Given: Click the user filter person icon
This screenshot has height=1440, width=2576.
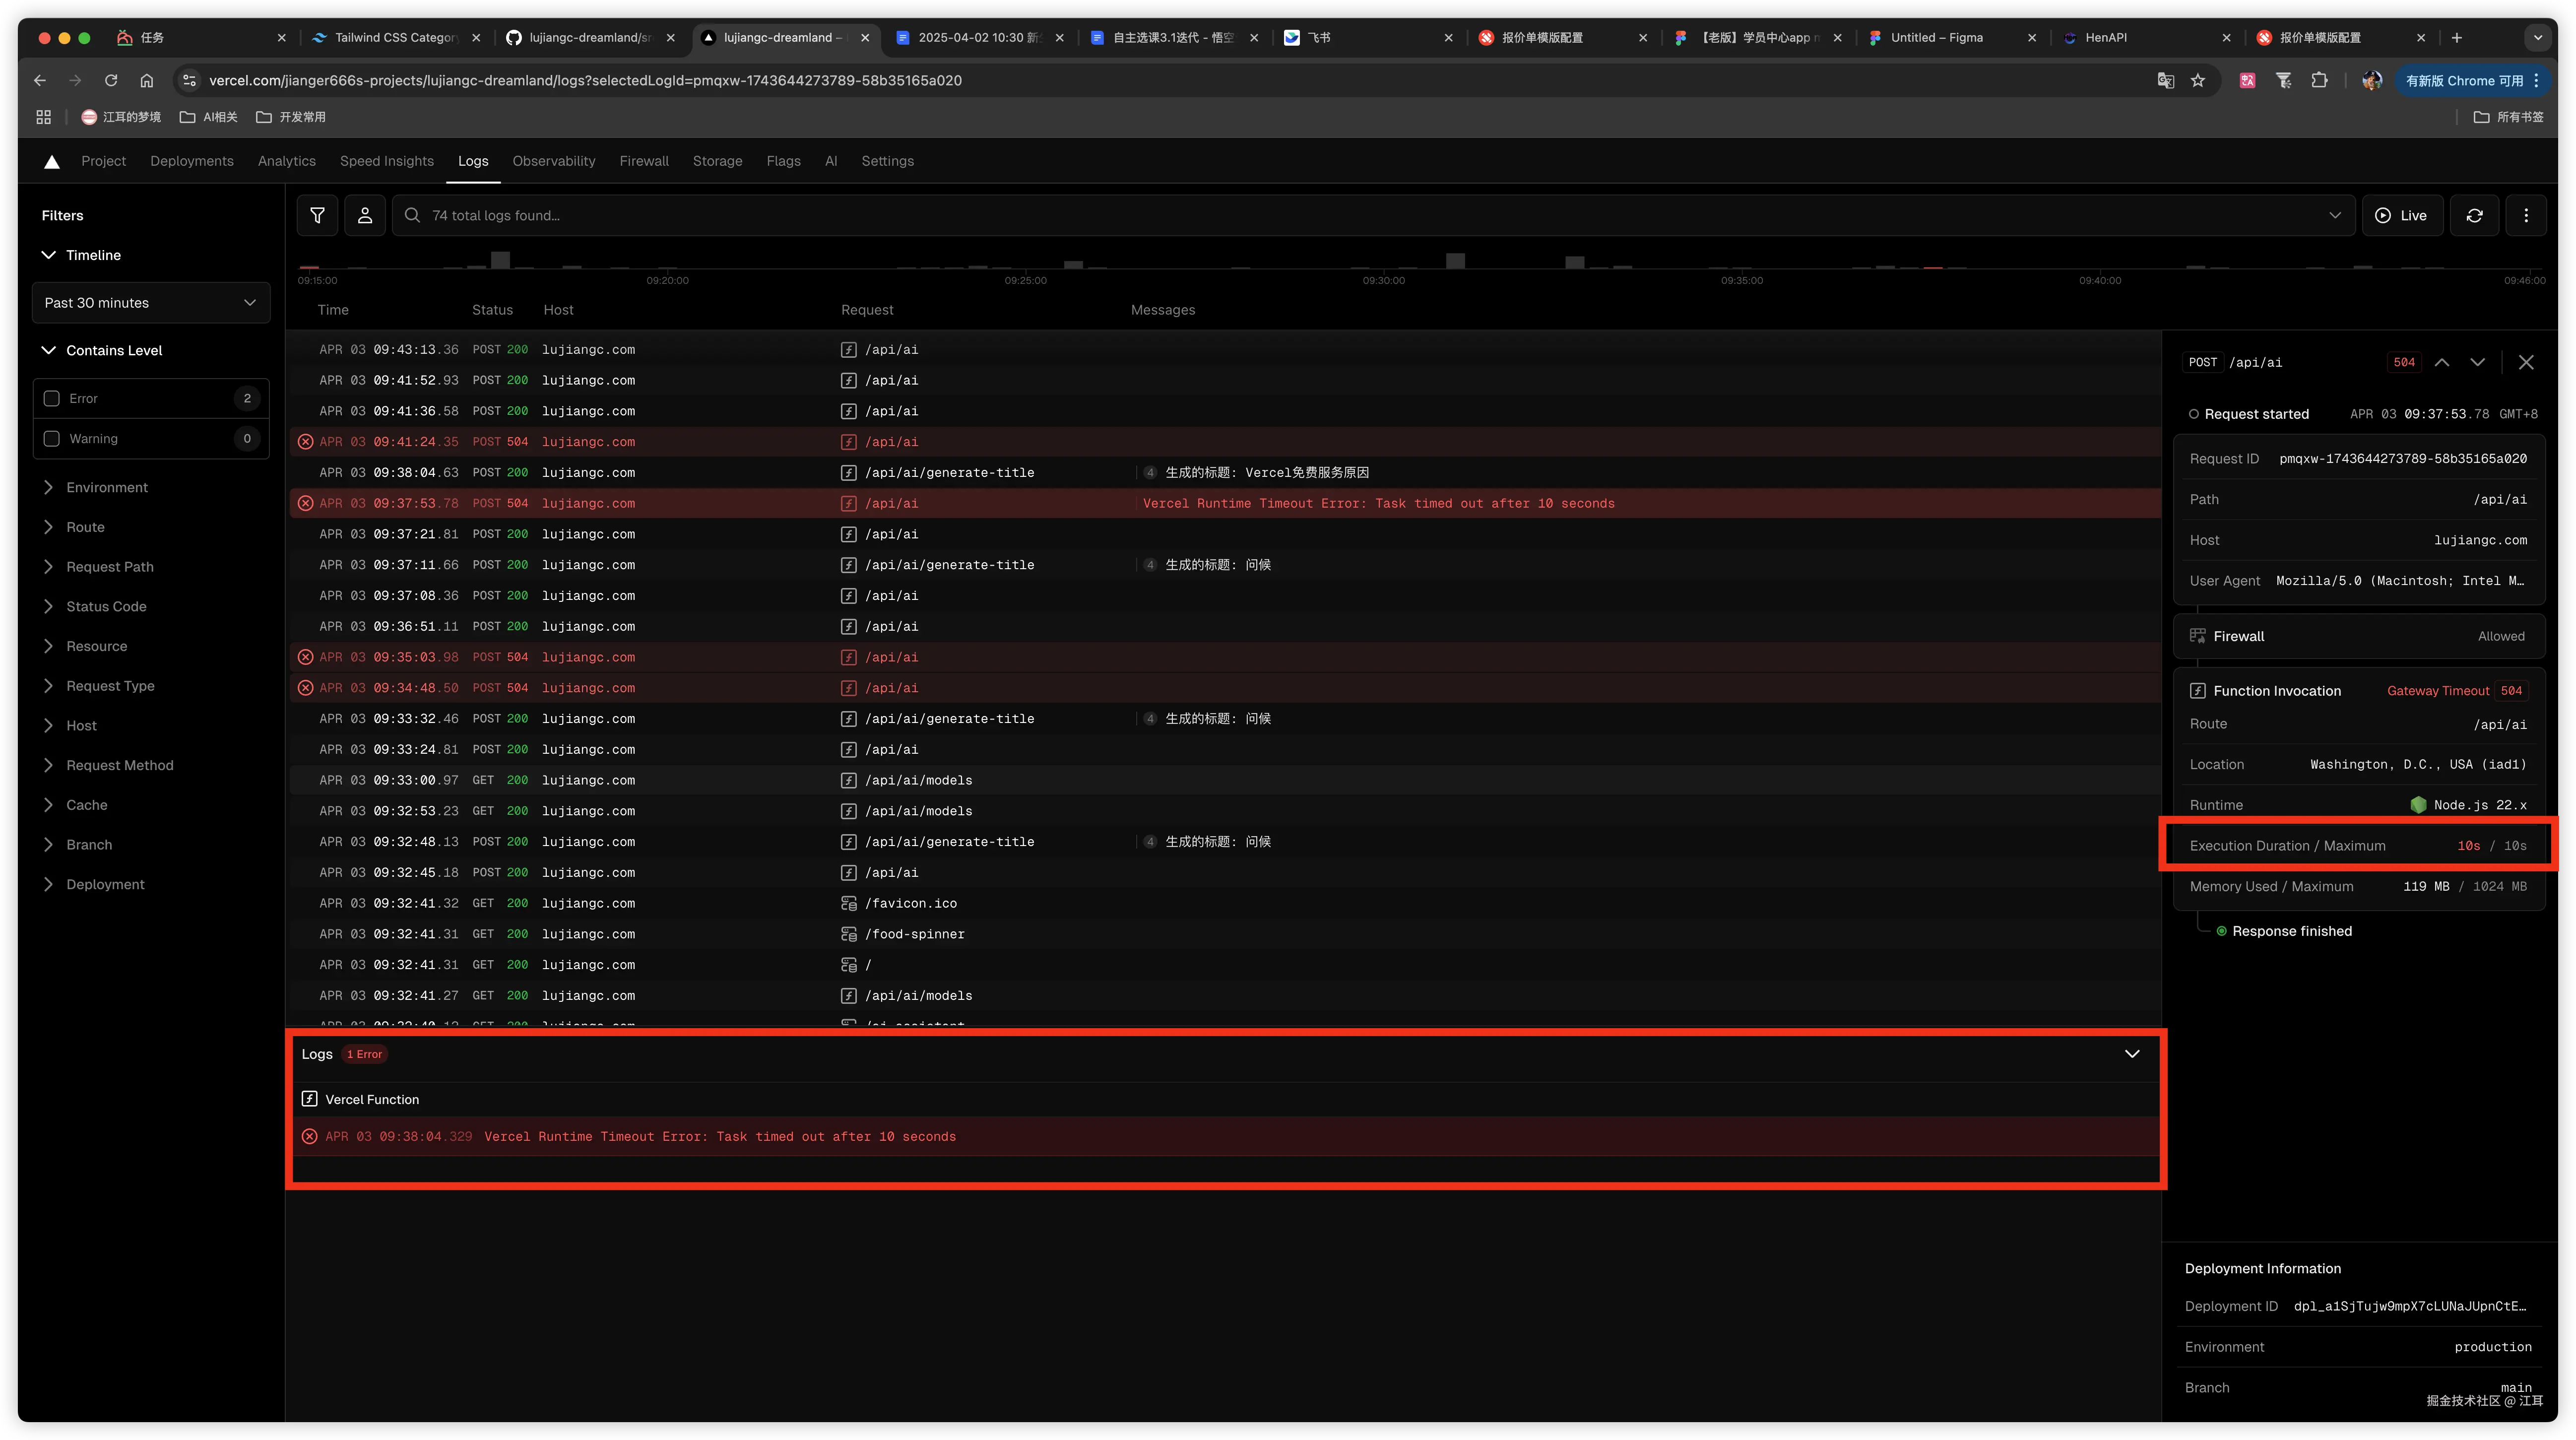Looking at the screenshot, I should 365,215.
